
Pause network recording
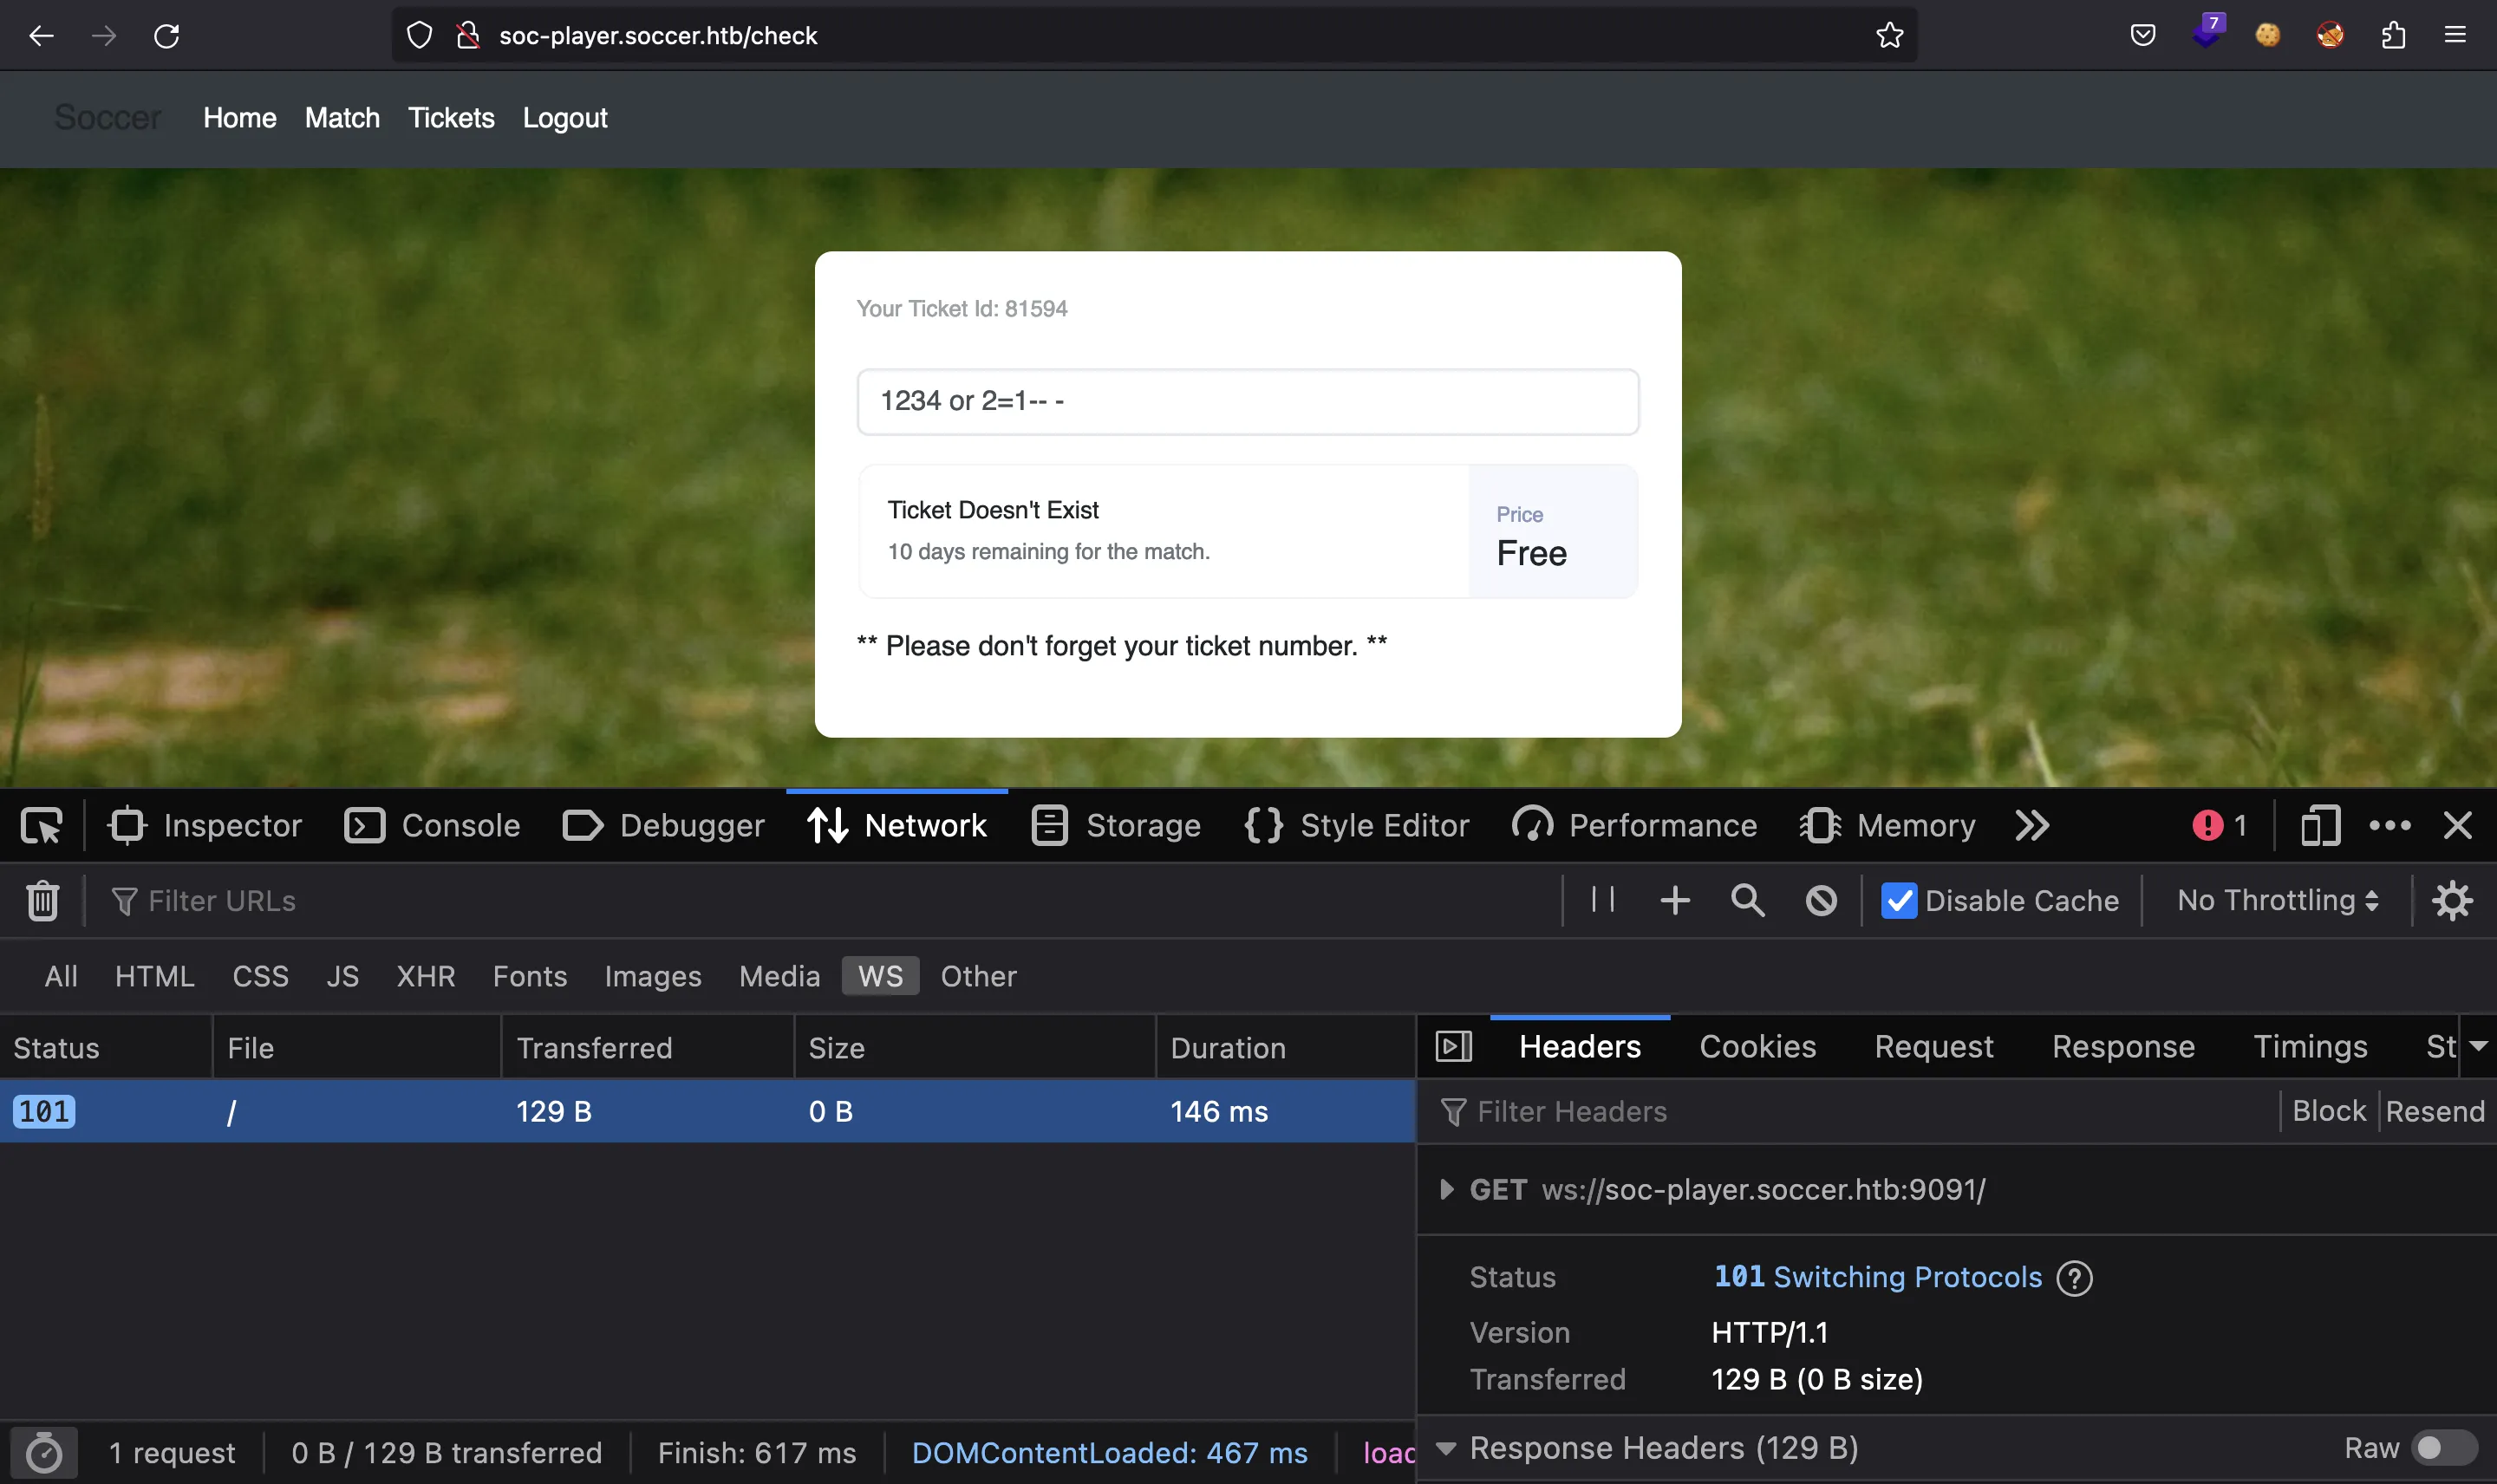tap(1602, 899)
